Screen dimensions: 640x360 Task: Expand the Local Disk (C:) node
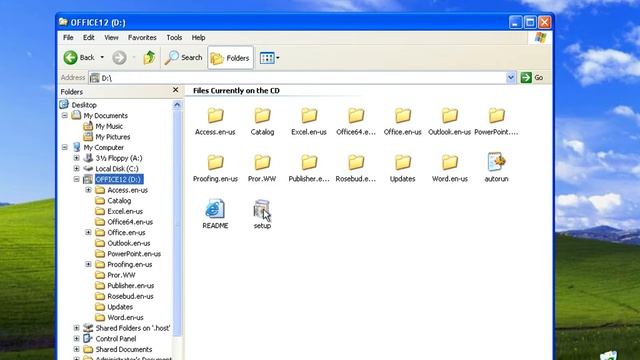click(x=77, y=169)
